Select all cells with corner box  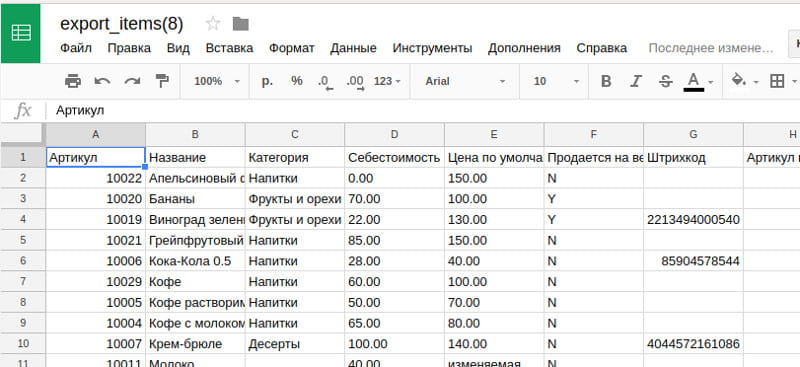[x=23, y=134]
